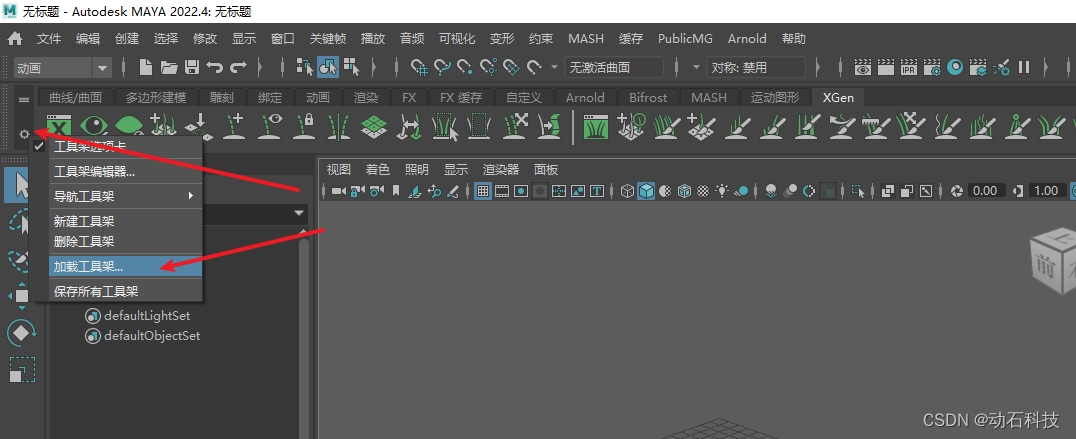Open dropdown arrow before 对称: 禁用 field
1076x439 pixels.
(x=695, y=67)
